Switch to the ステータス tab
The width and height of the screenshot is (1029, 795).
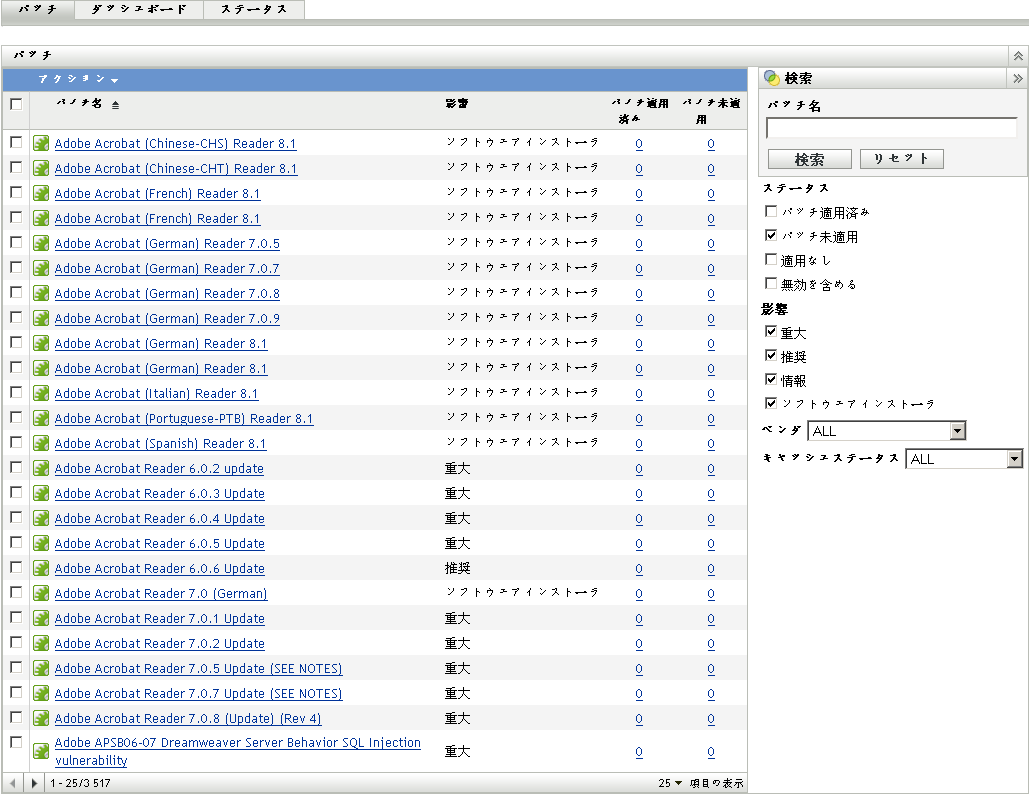(x=254, y=9)
